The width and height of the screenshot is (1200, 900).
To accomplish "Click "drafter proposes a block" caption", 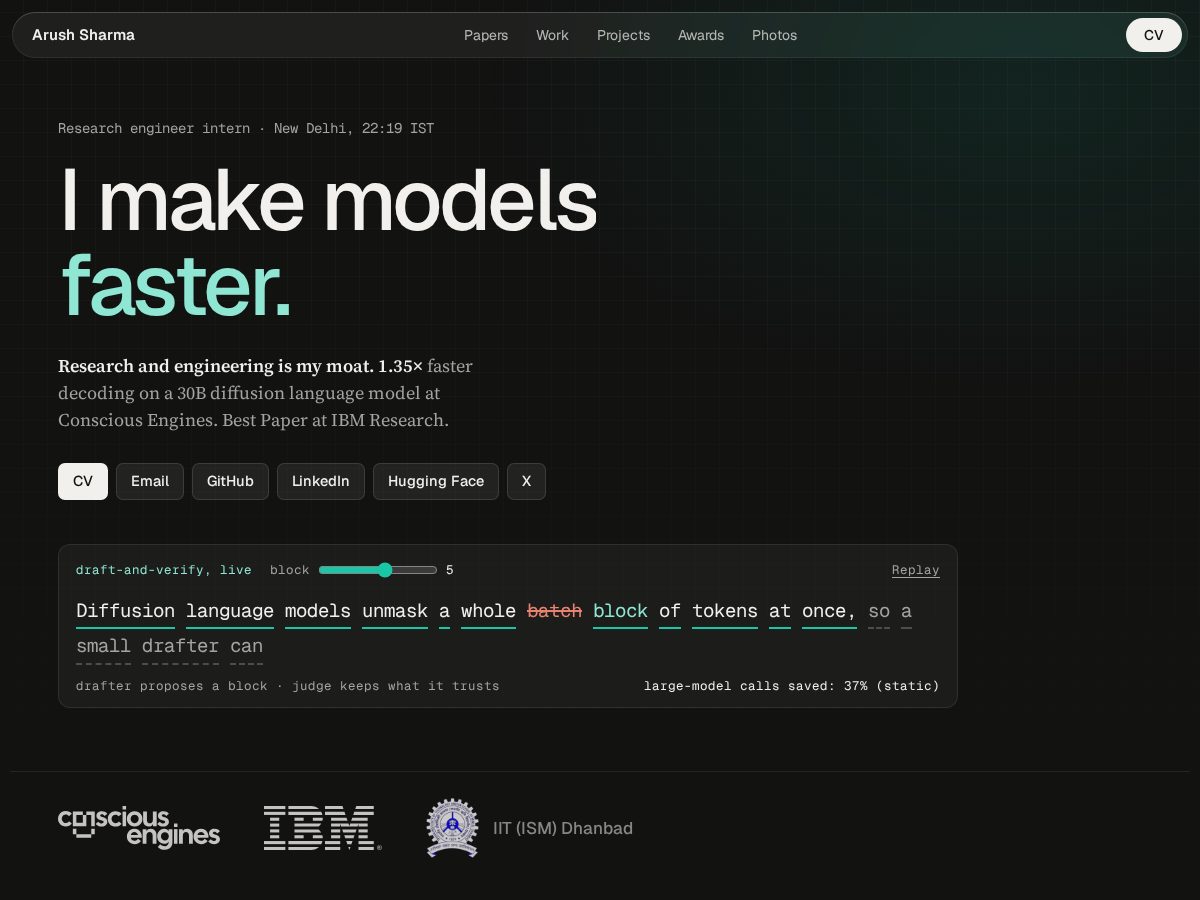I will click(x=172, y=686).
